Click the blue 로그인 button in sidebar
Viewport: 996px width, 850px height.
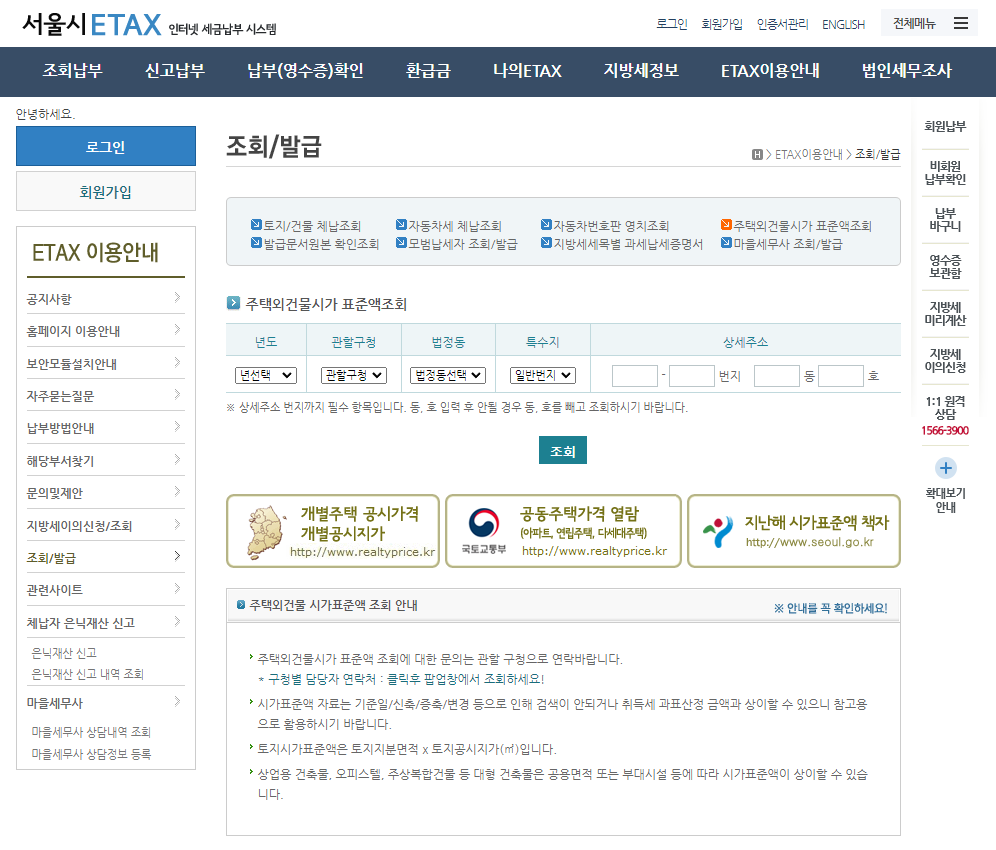tap(106, 146)
